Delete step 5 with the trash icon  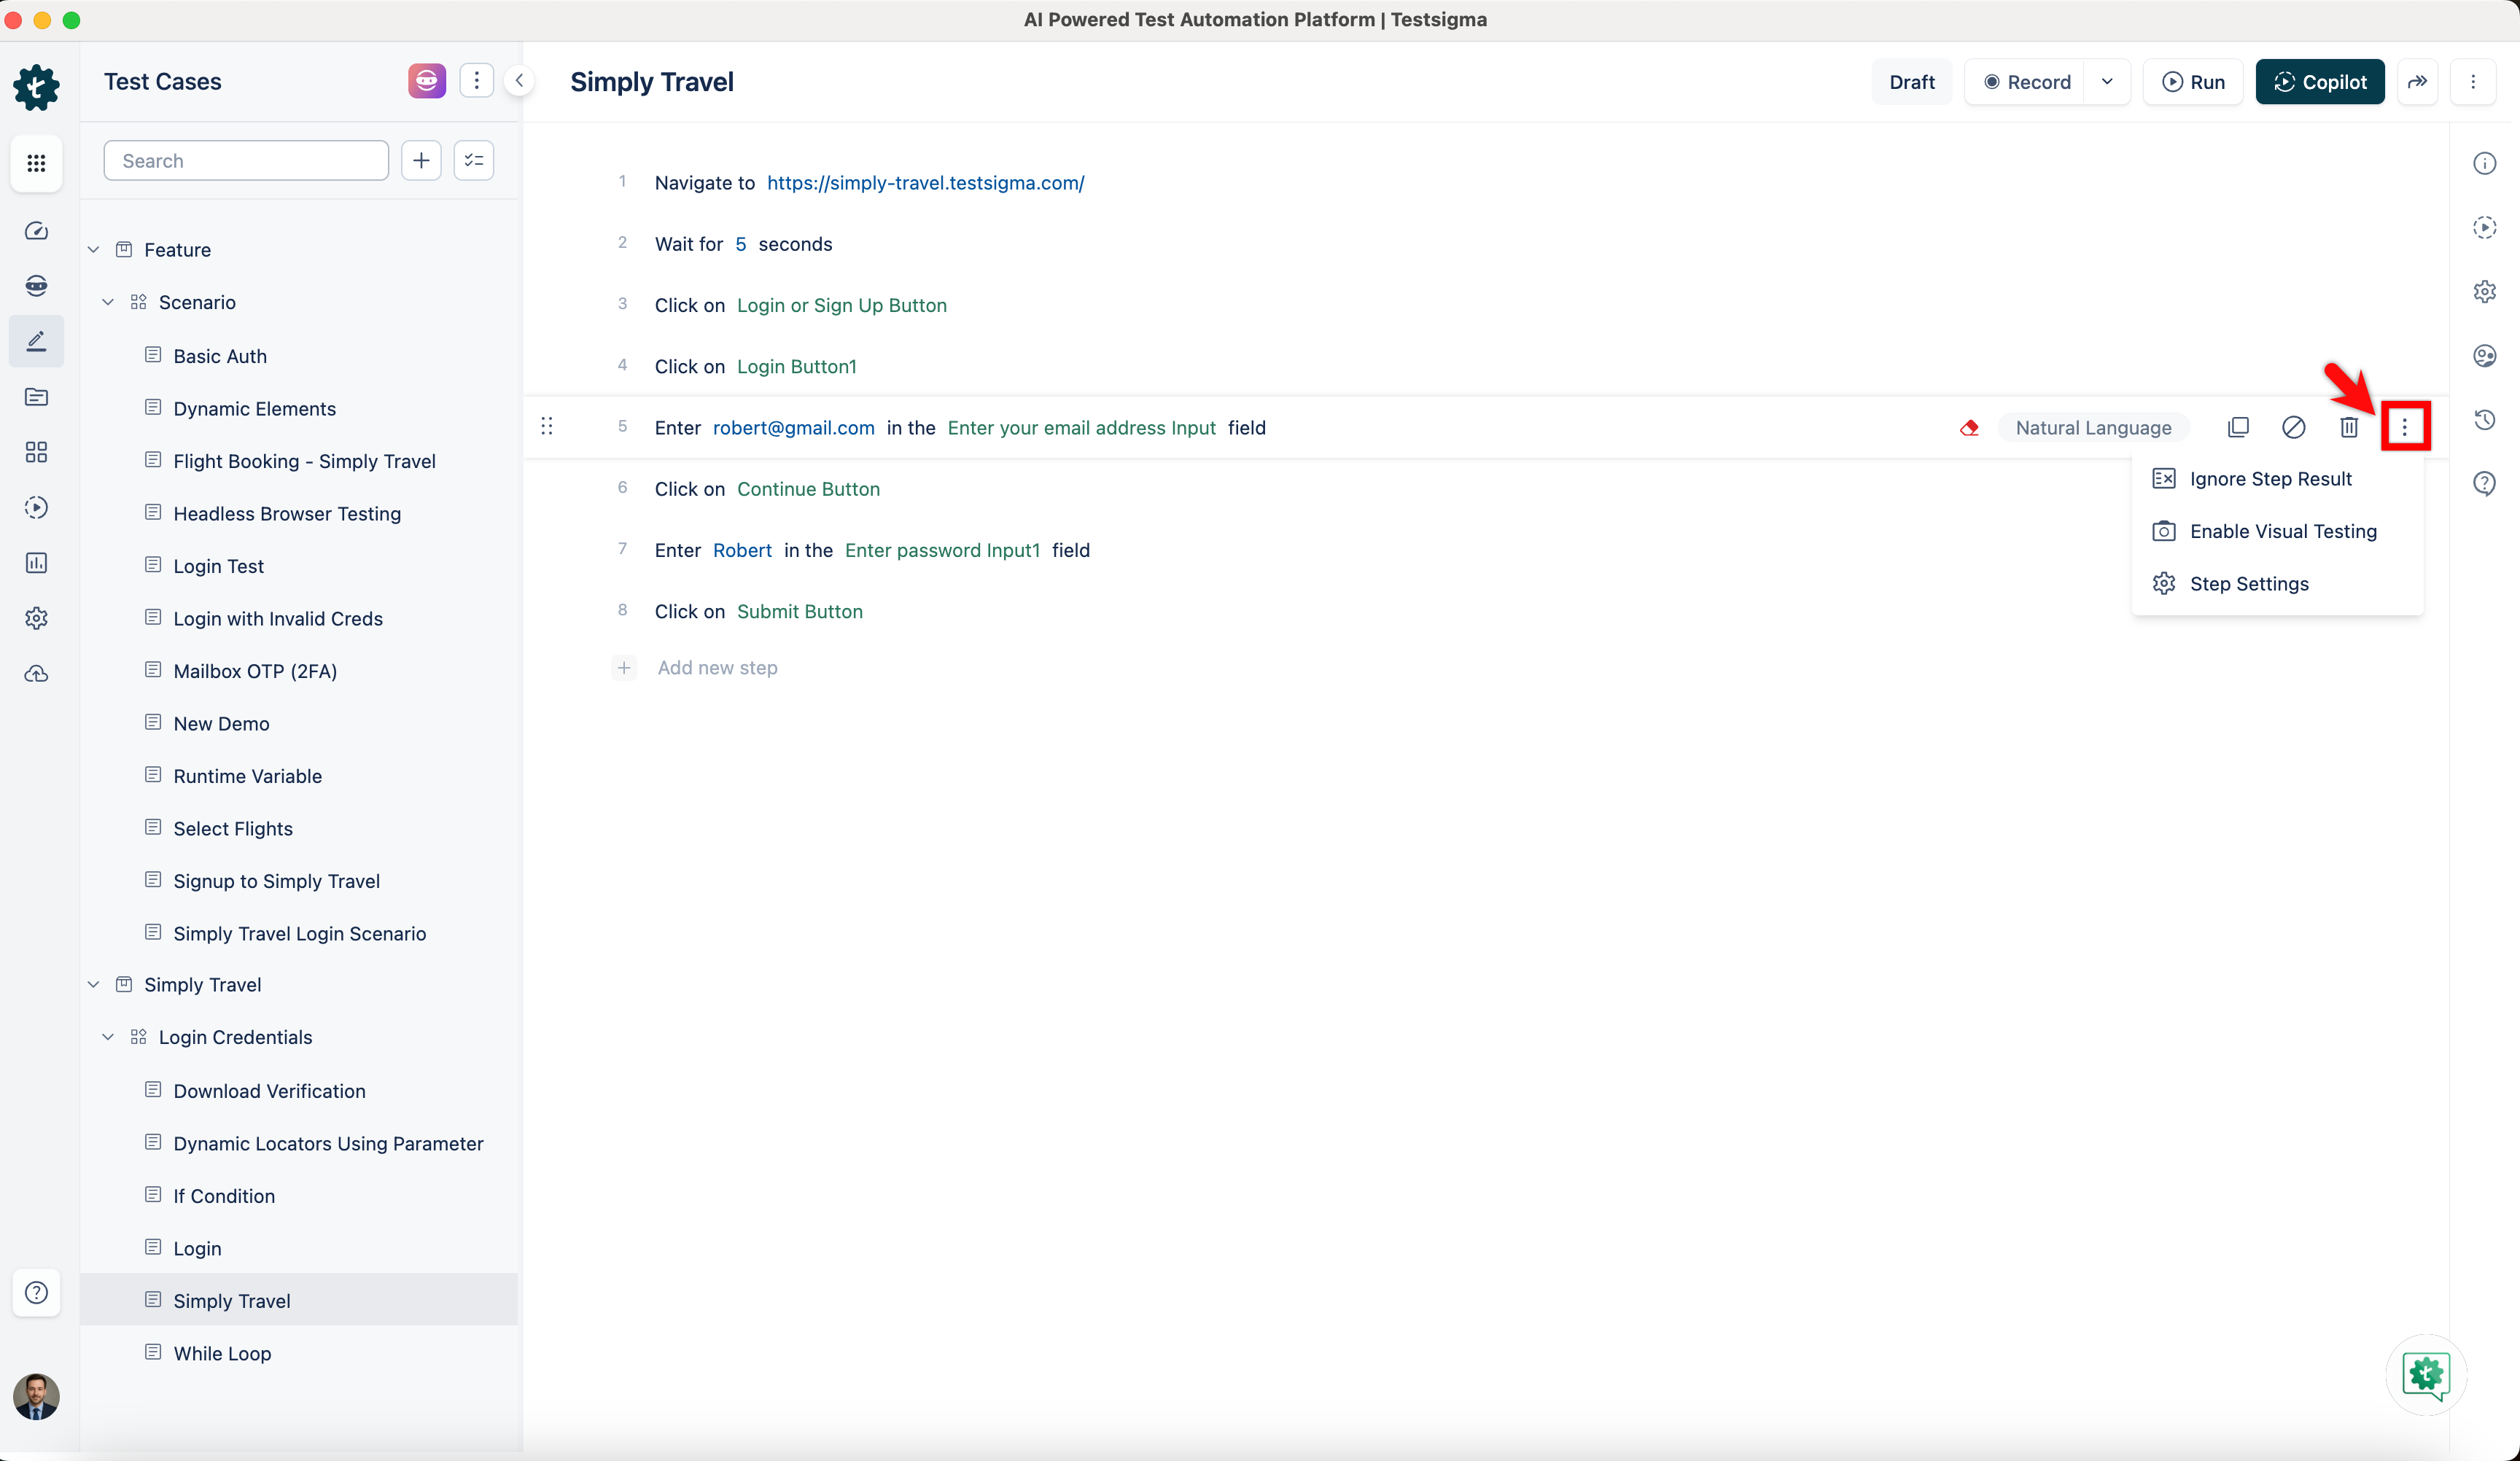[2349, 428]
